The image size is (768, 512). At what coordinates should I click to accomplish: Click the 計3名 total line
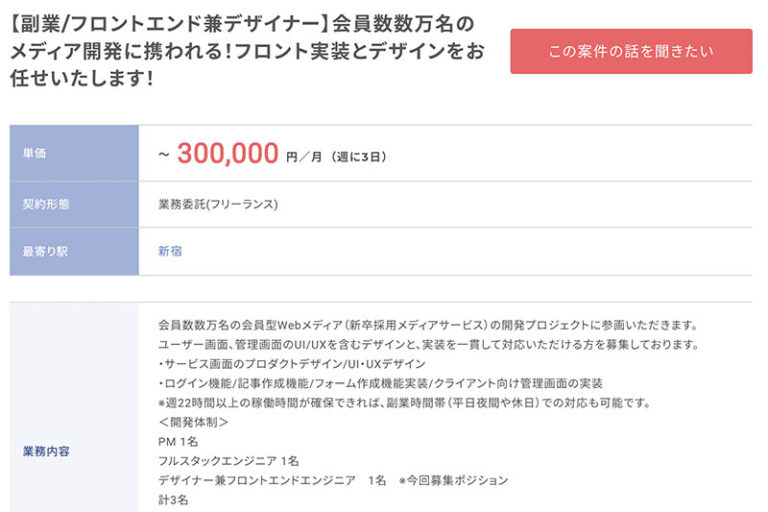click(x=170, y=499)
